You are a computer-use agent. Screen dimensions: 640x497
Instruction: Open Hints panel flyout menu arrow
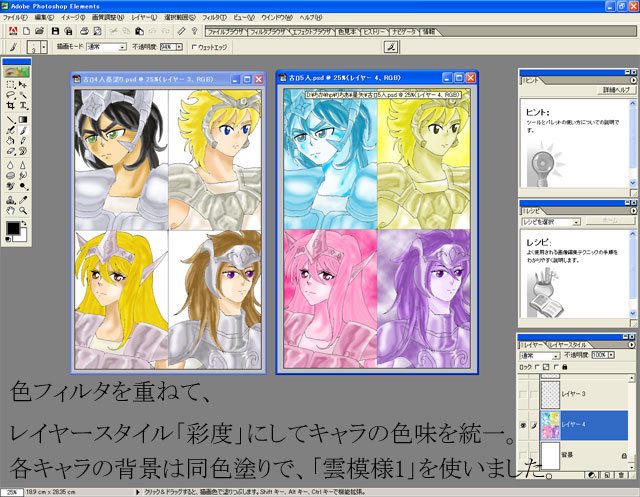point(633,80)
